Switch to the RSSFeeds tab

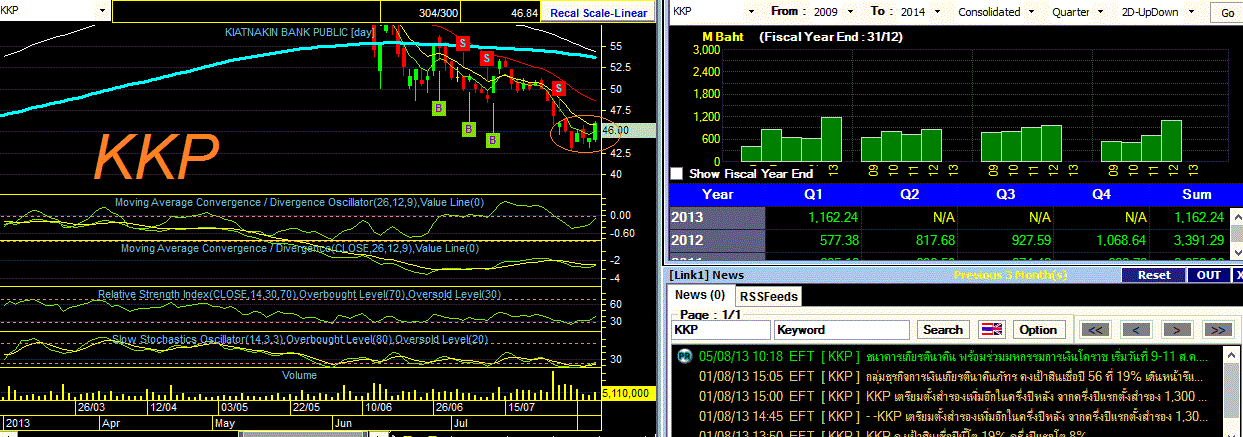click(769, 296)
